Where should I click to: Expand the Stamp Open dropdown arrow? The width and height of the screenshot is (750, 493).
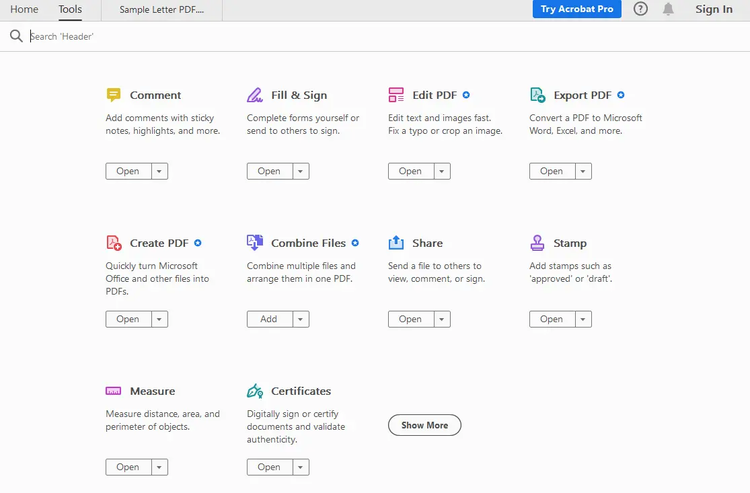click(583, 319)
